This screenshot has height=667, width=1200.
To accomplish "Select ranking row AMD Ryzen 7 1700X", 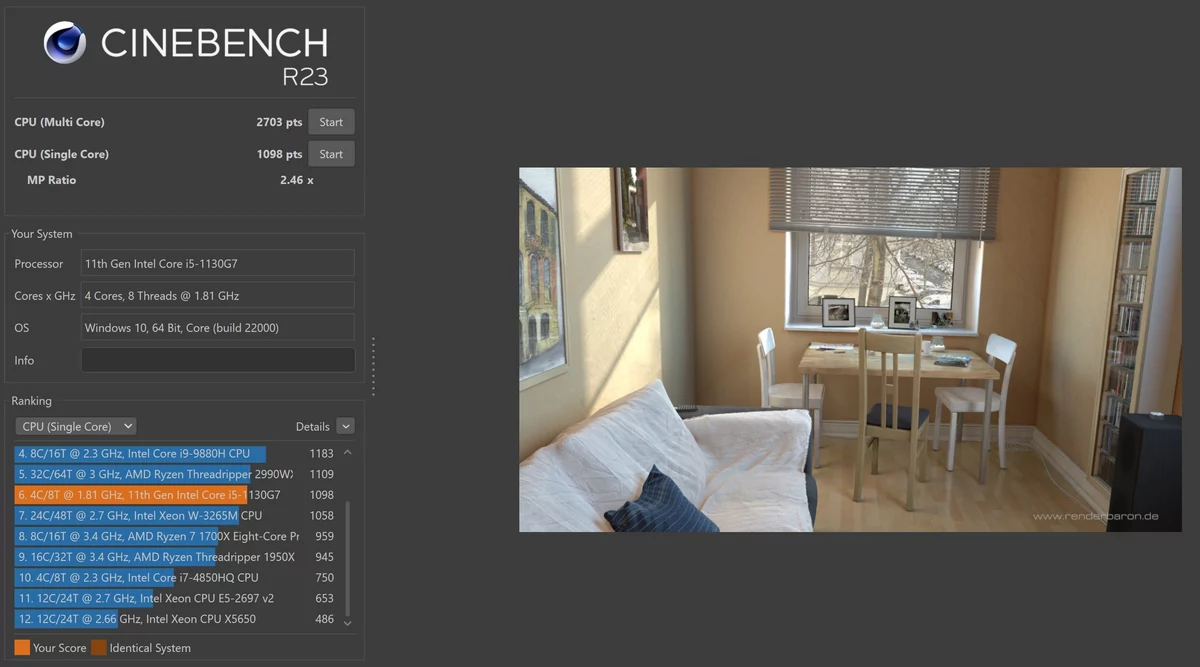I will point(175,536).
